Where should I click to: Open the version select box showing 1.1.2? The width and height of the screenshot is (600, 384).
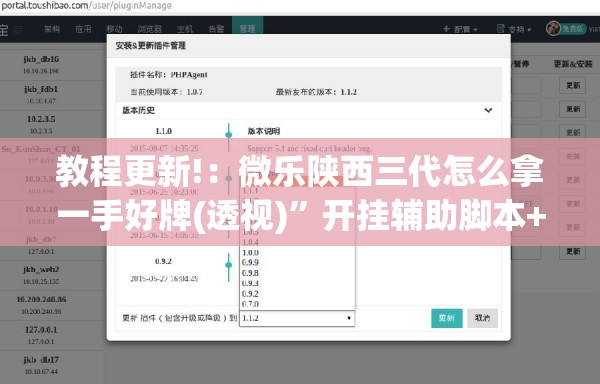pyautogui.click(x=297, y=318)
